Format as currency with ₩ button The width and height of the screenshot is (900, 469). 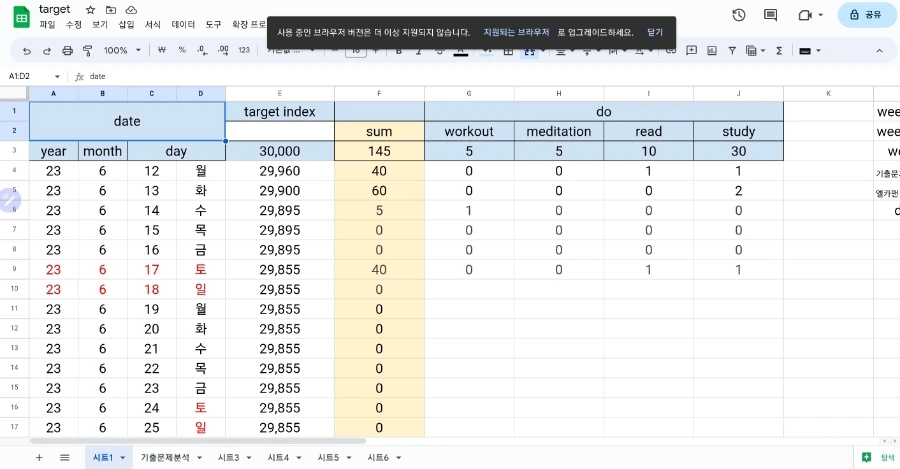tap(162, 51)
